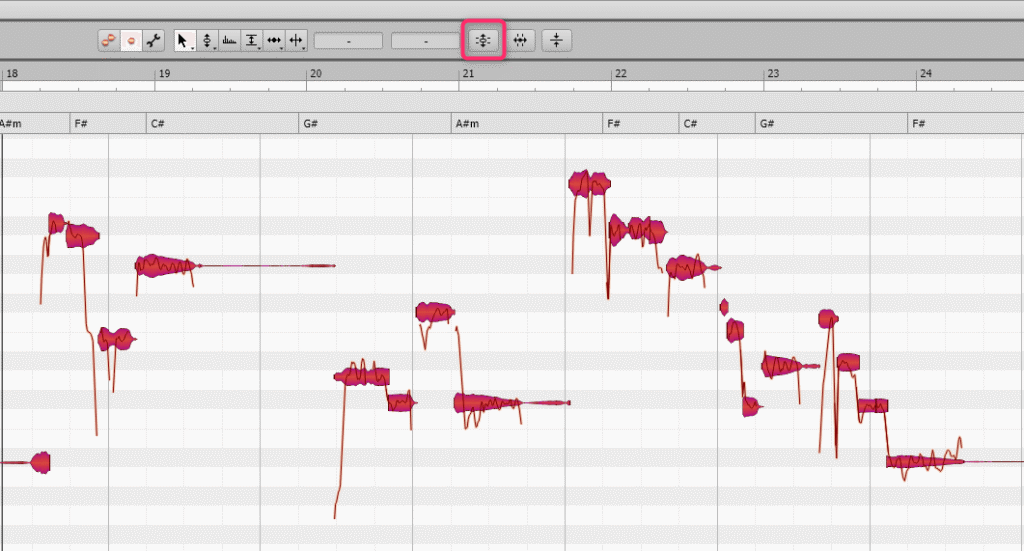
Task: Select the long sustained note blob at bar 19
Action: tap(167, 266)
